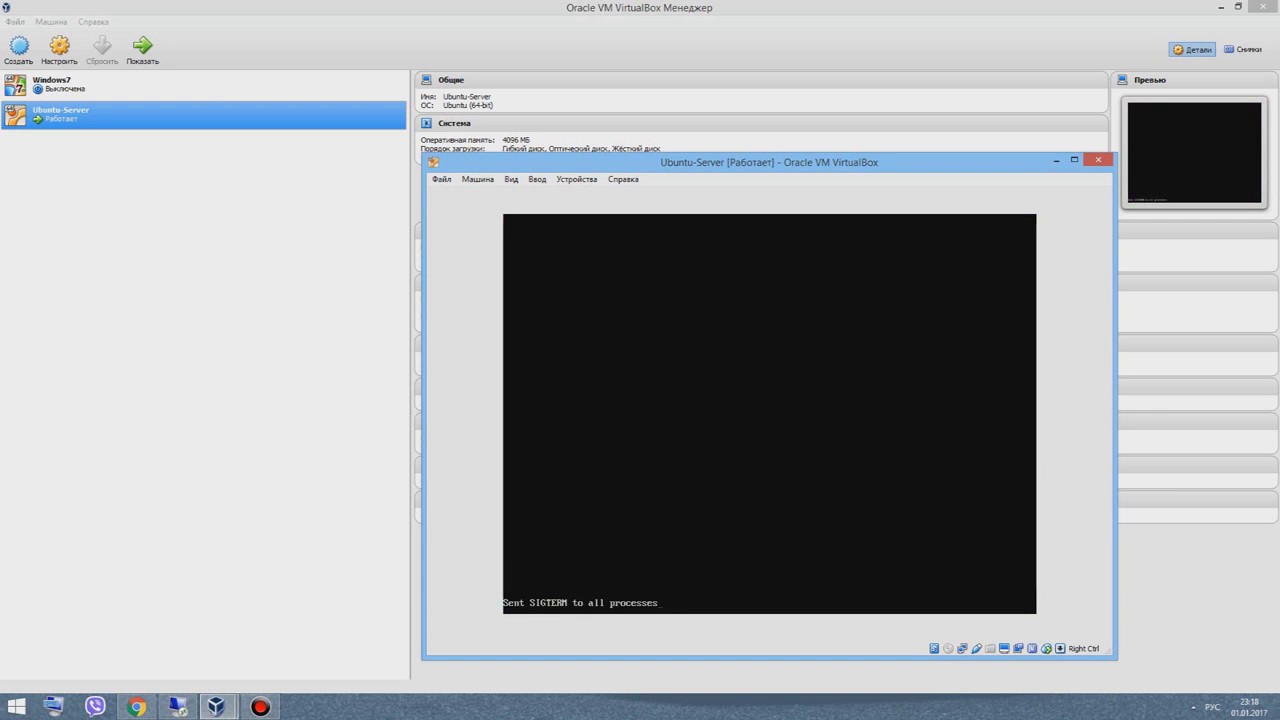The image size is (1280, 720).
Task: Click 'Sent SIGTERM to all processes' line
Action: click(x=580, y=603)
